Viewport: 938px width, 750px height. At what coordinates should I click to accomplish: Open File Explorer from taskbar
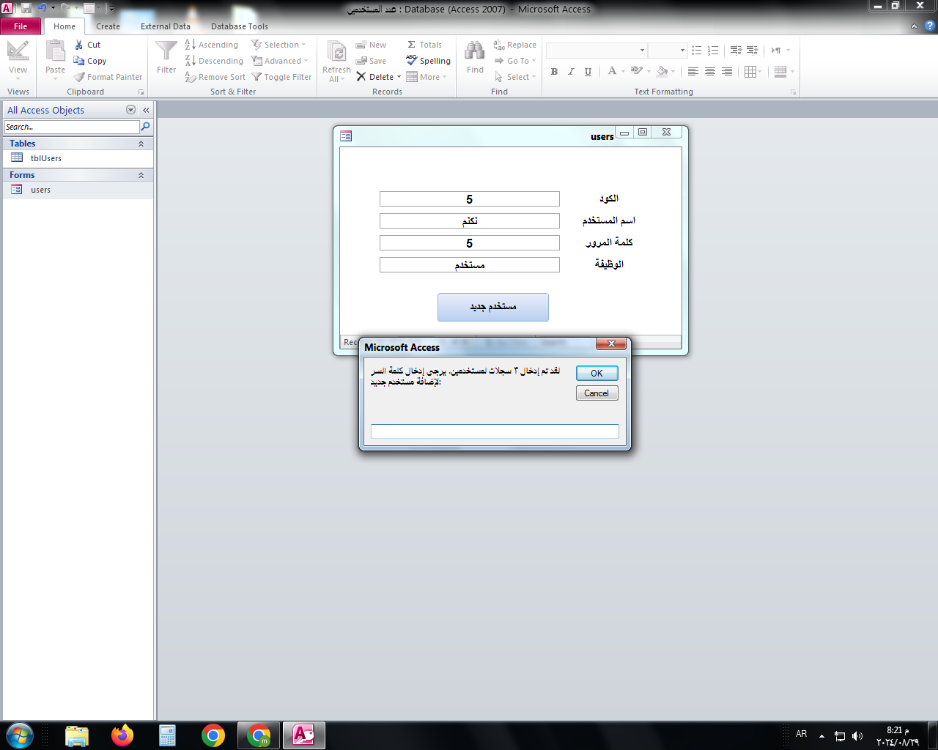[77, 735]
